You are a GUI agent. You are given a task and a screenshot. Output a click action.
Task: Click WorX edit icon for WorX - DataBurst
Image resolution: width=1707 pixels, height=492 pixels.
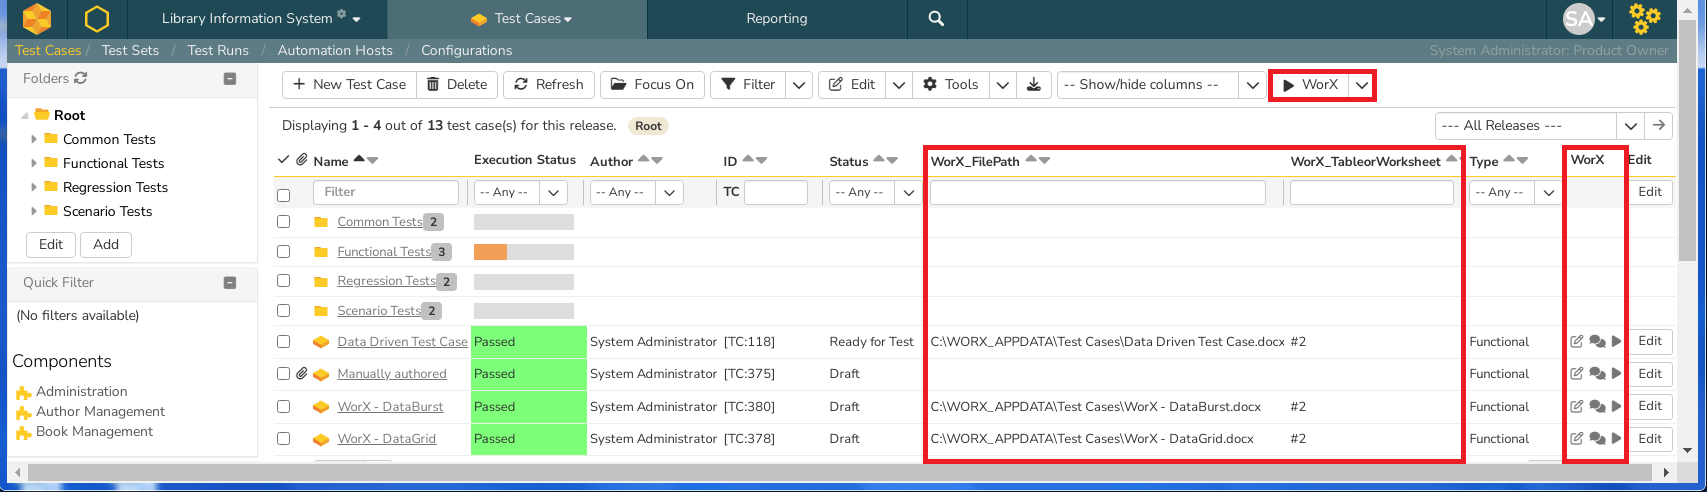pos(1577,407)
